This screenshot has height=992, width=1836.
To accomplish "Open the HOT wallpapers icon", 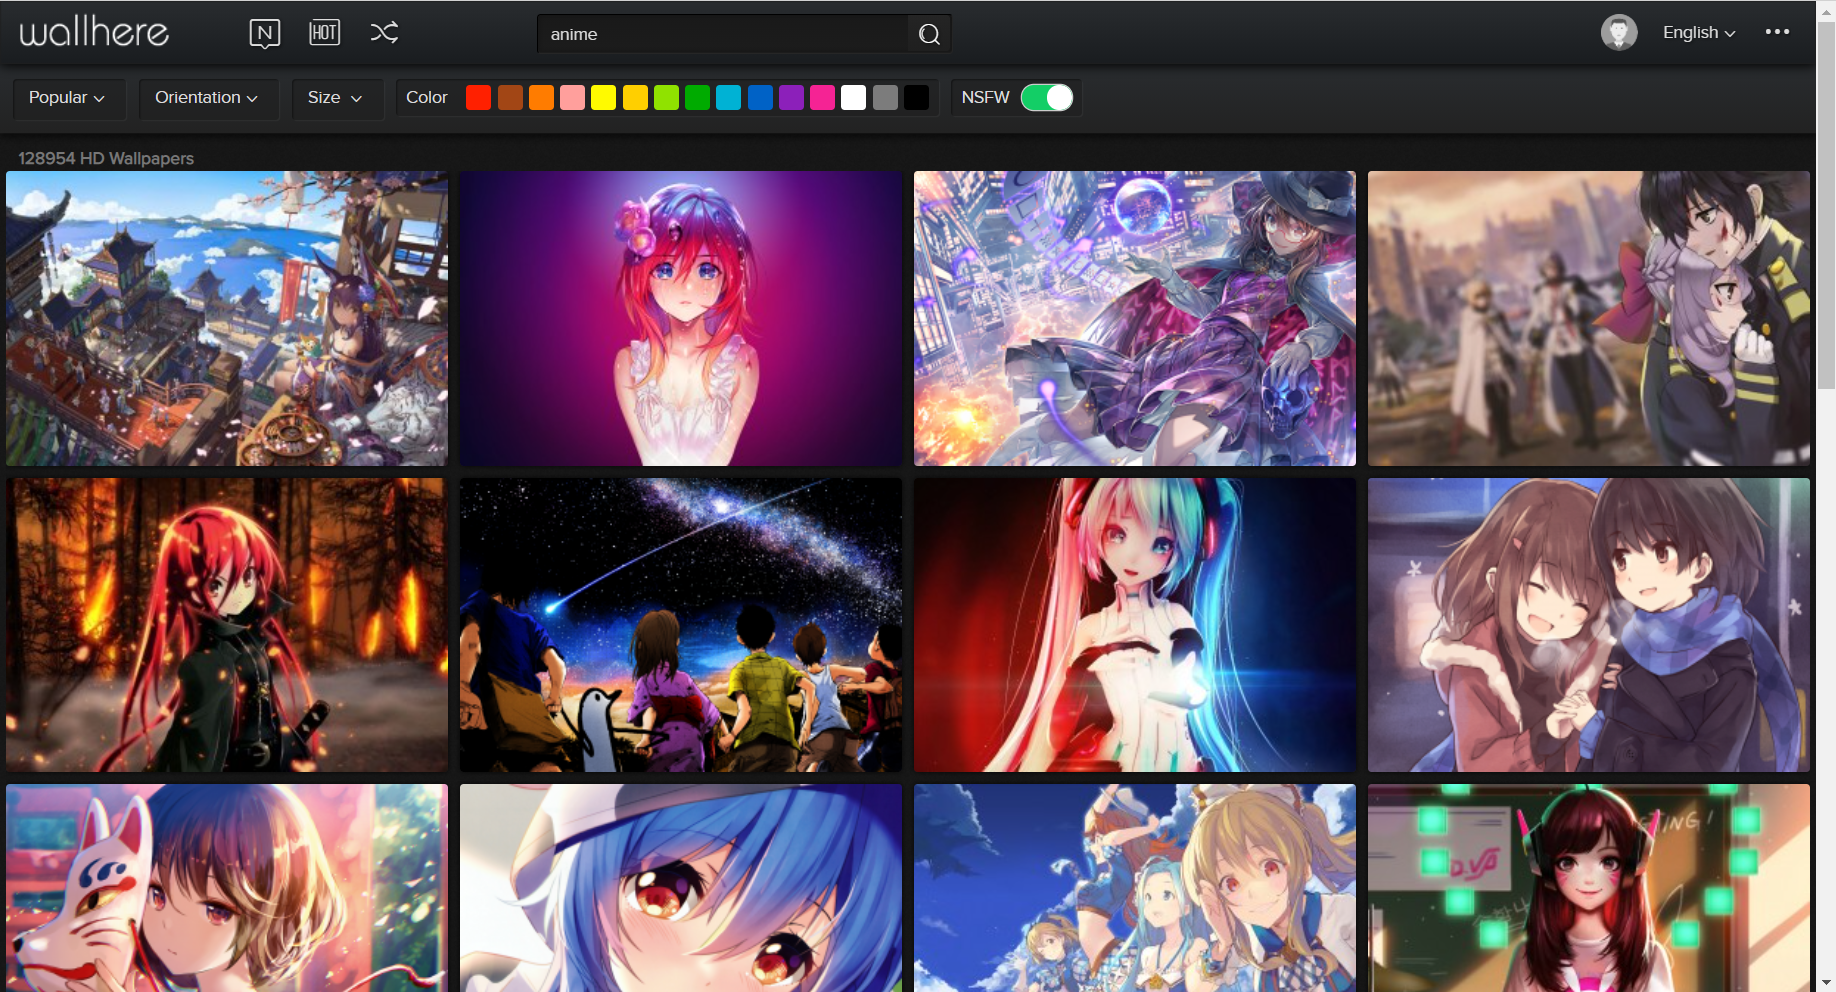I will (x=324, y=33).
